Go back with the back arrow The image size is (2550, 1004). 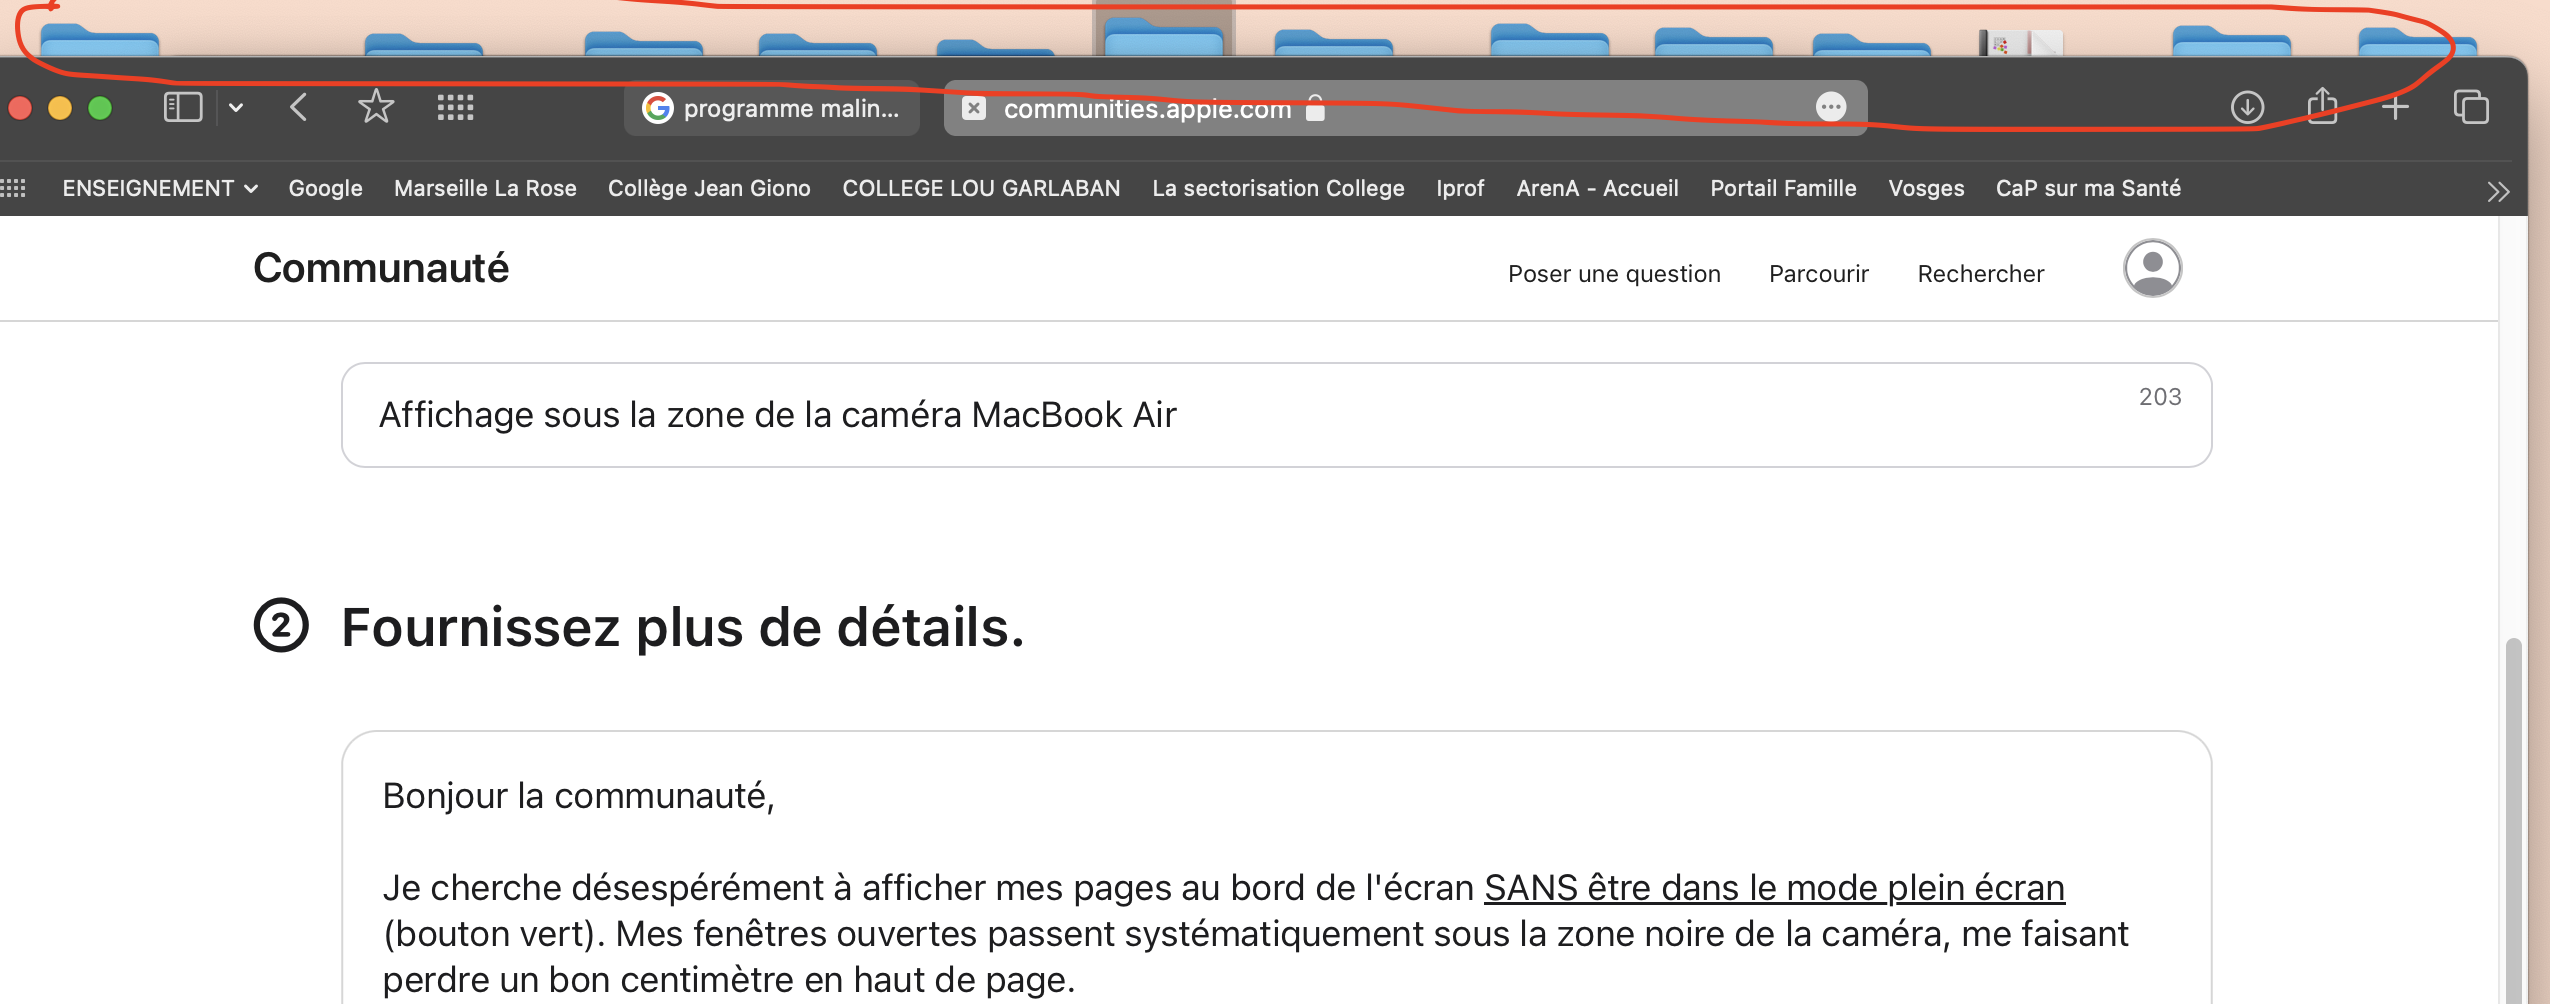298,107
